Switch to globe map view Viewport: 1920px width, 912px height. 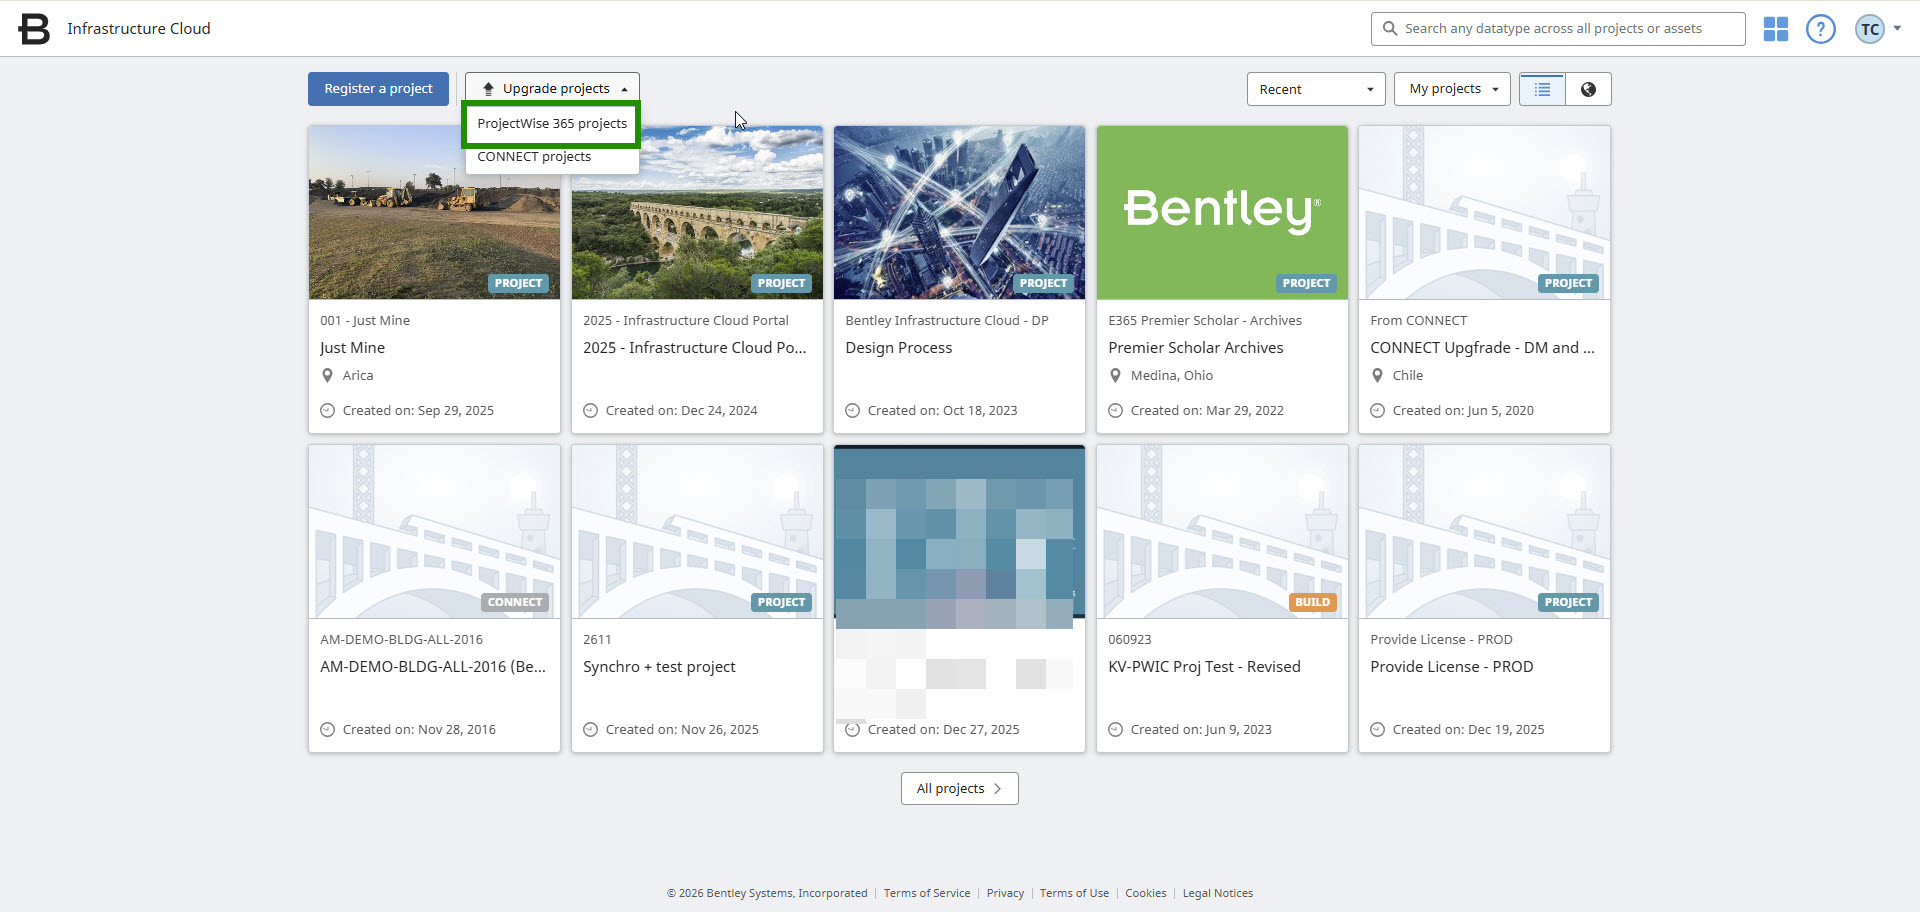(1588, 89)
